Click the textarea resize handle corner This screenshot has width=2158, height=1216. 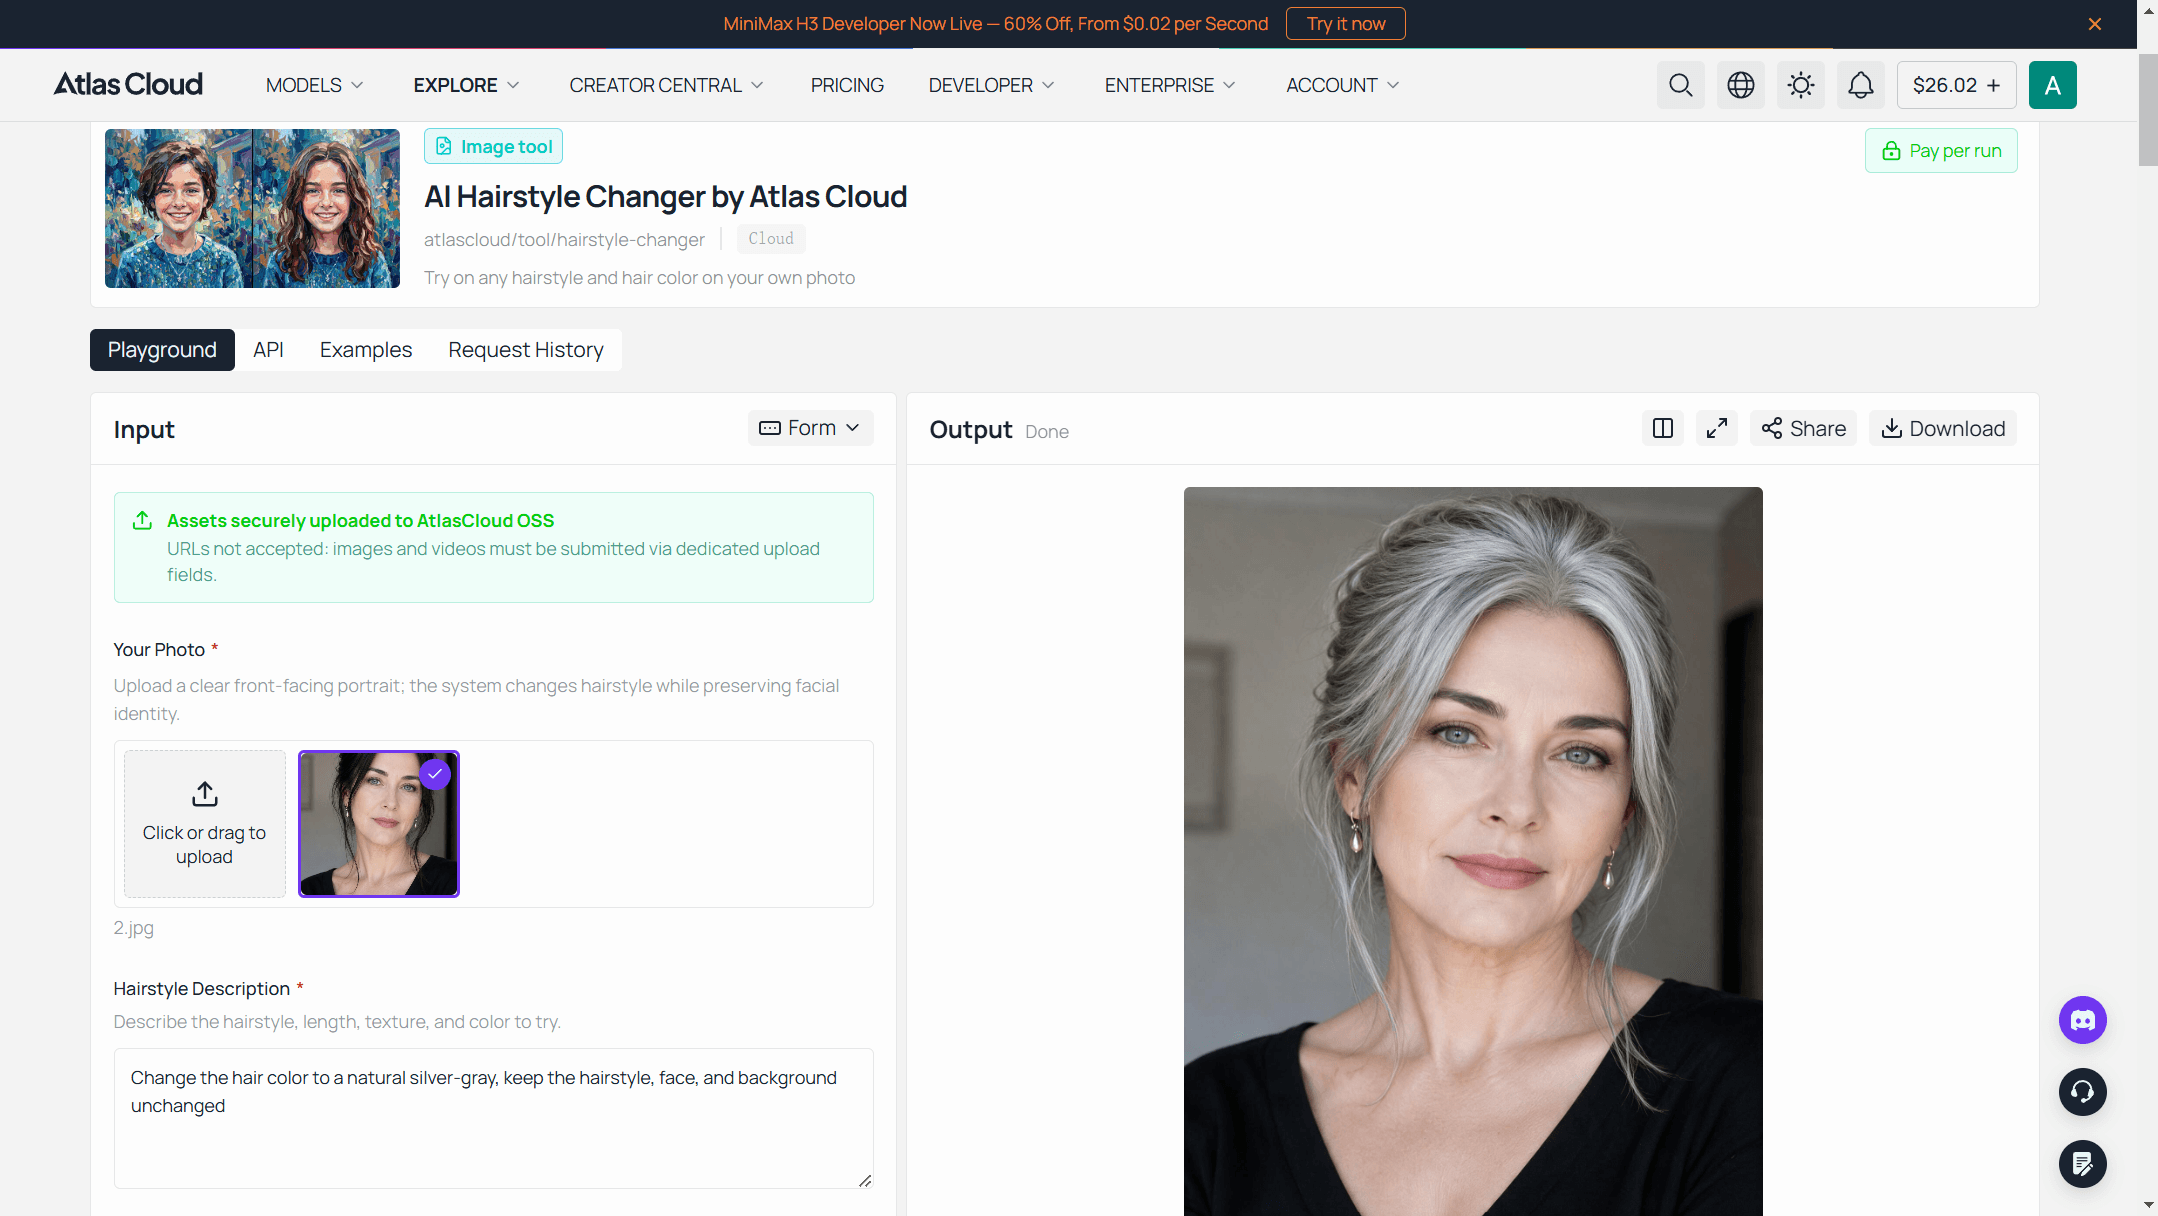coord(865,1180)
